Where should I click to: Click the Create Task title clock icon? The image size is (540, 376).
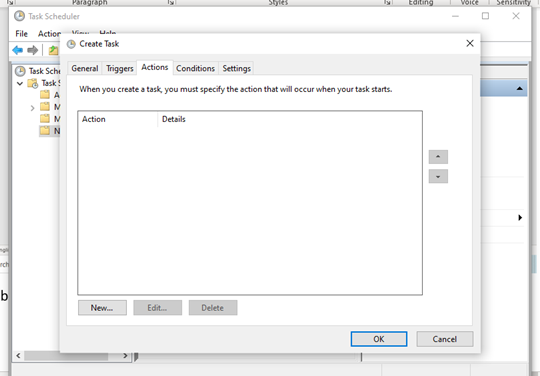(71, 44)
